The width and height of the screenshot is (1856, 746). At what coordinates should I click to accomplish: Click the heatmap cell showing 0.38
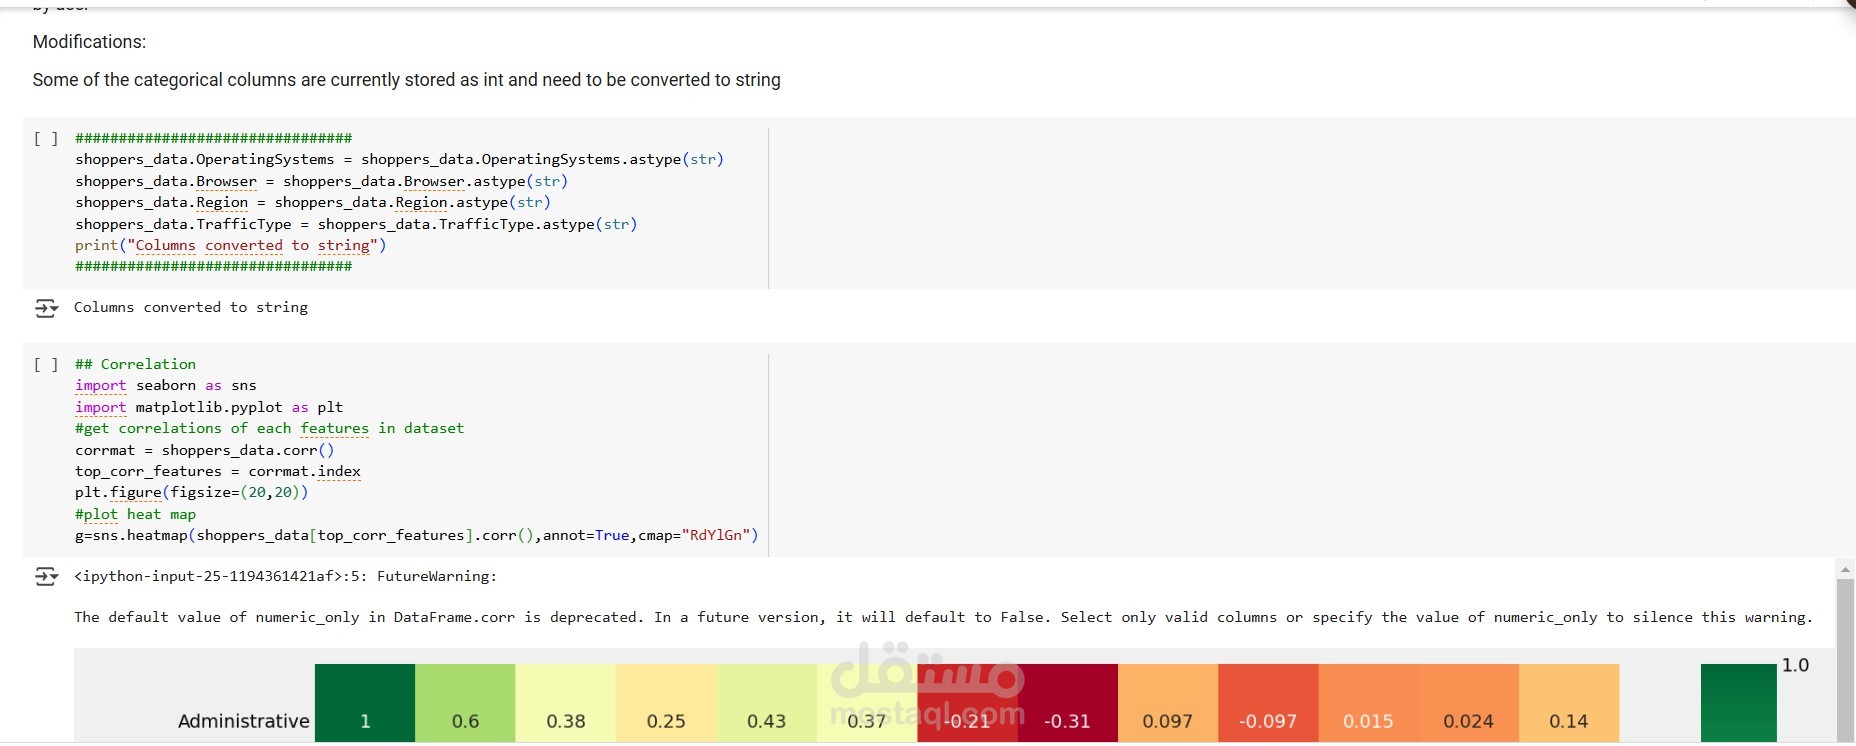[x=566, y=704]
